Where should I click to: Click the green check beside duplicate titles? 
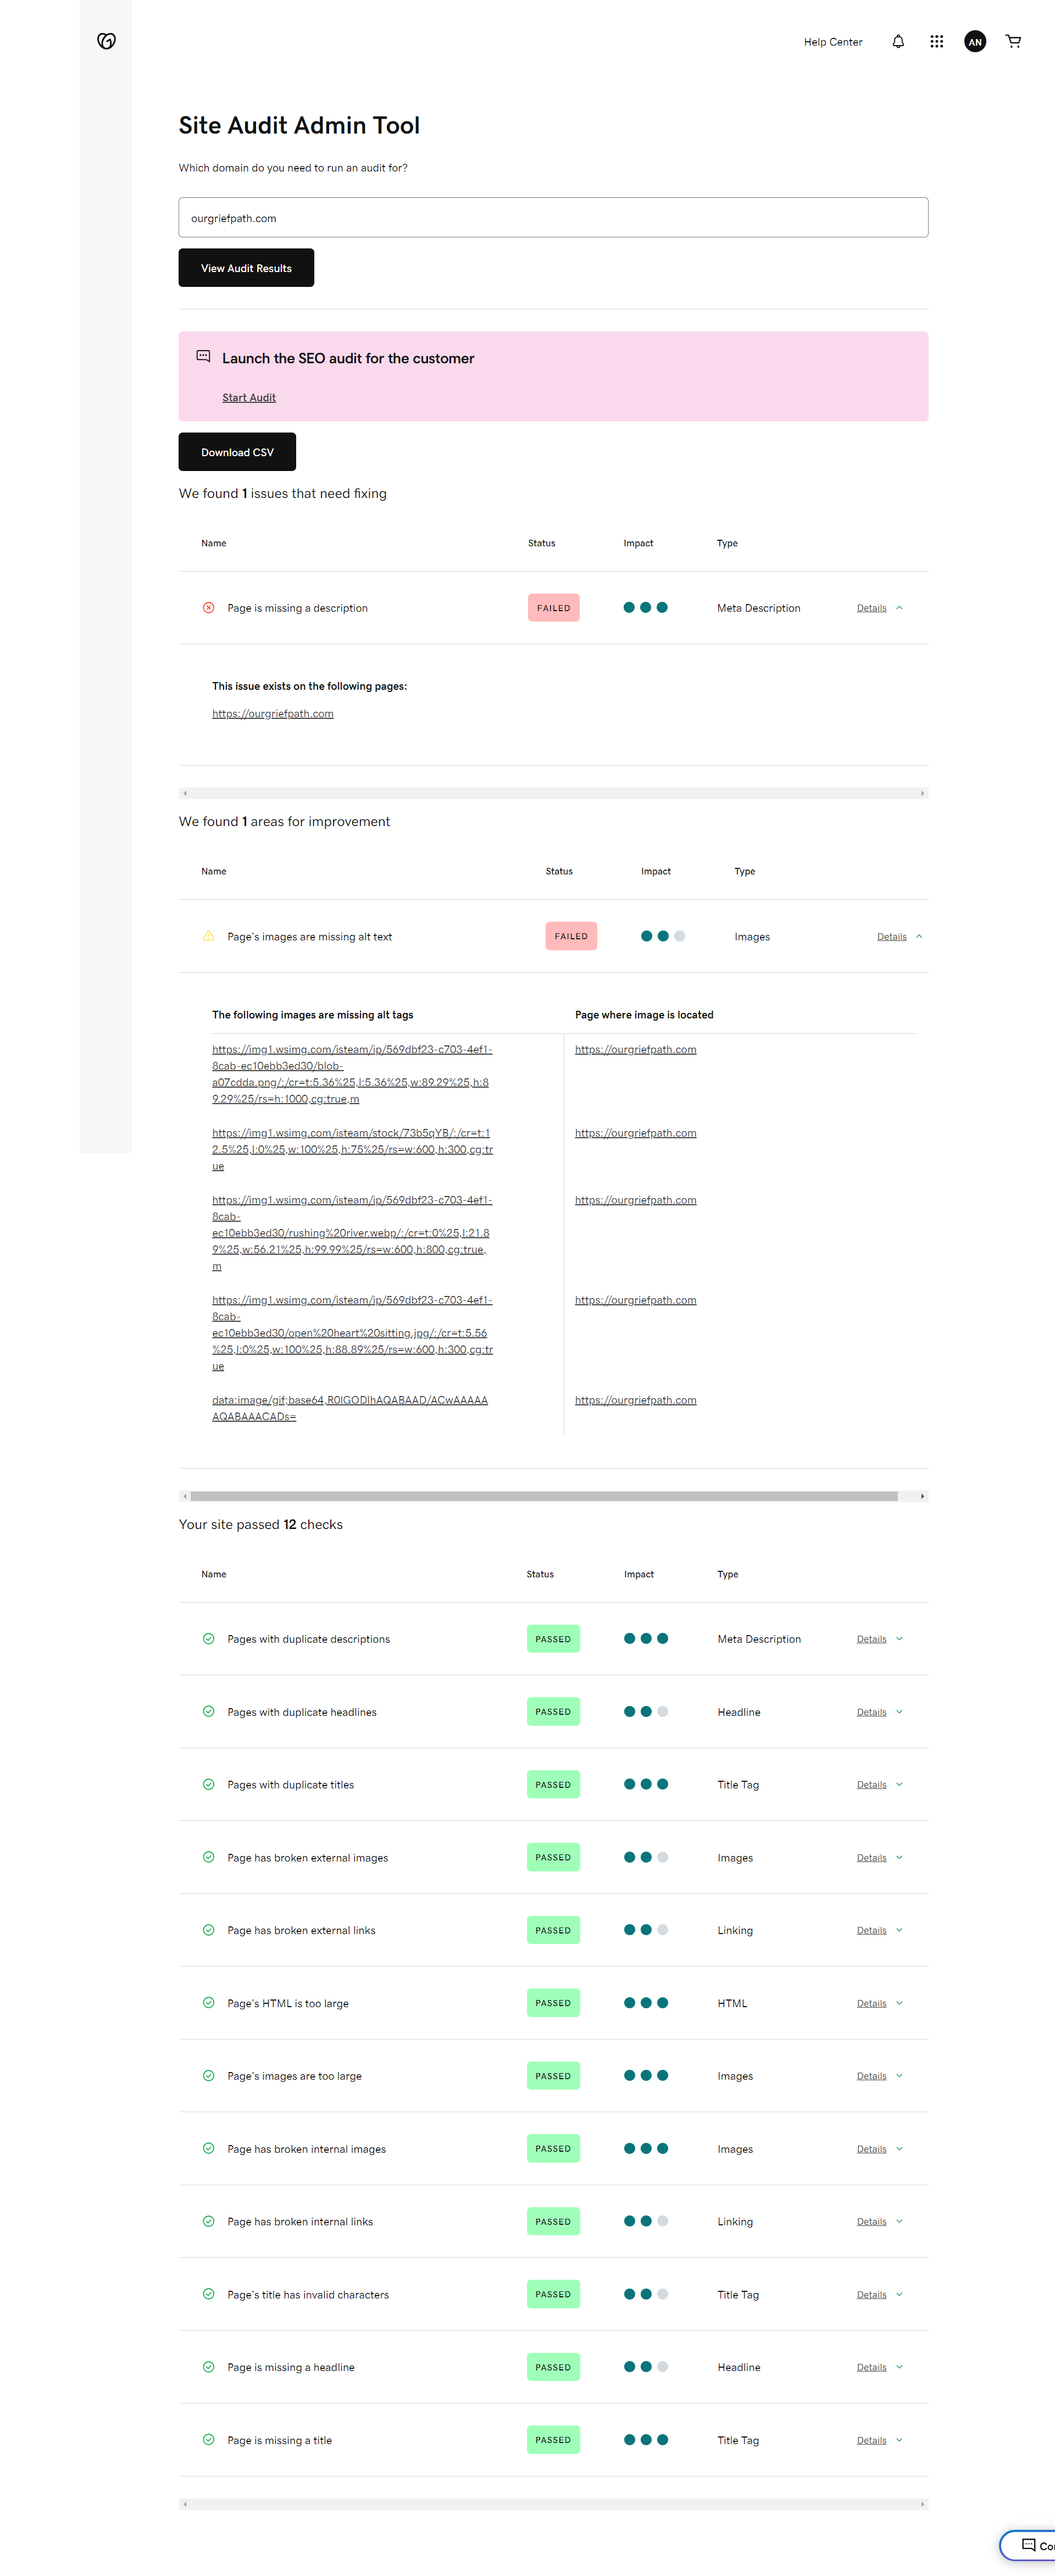pos(208,1784)
